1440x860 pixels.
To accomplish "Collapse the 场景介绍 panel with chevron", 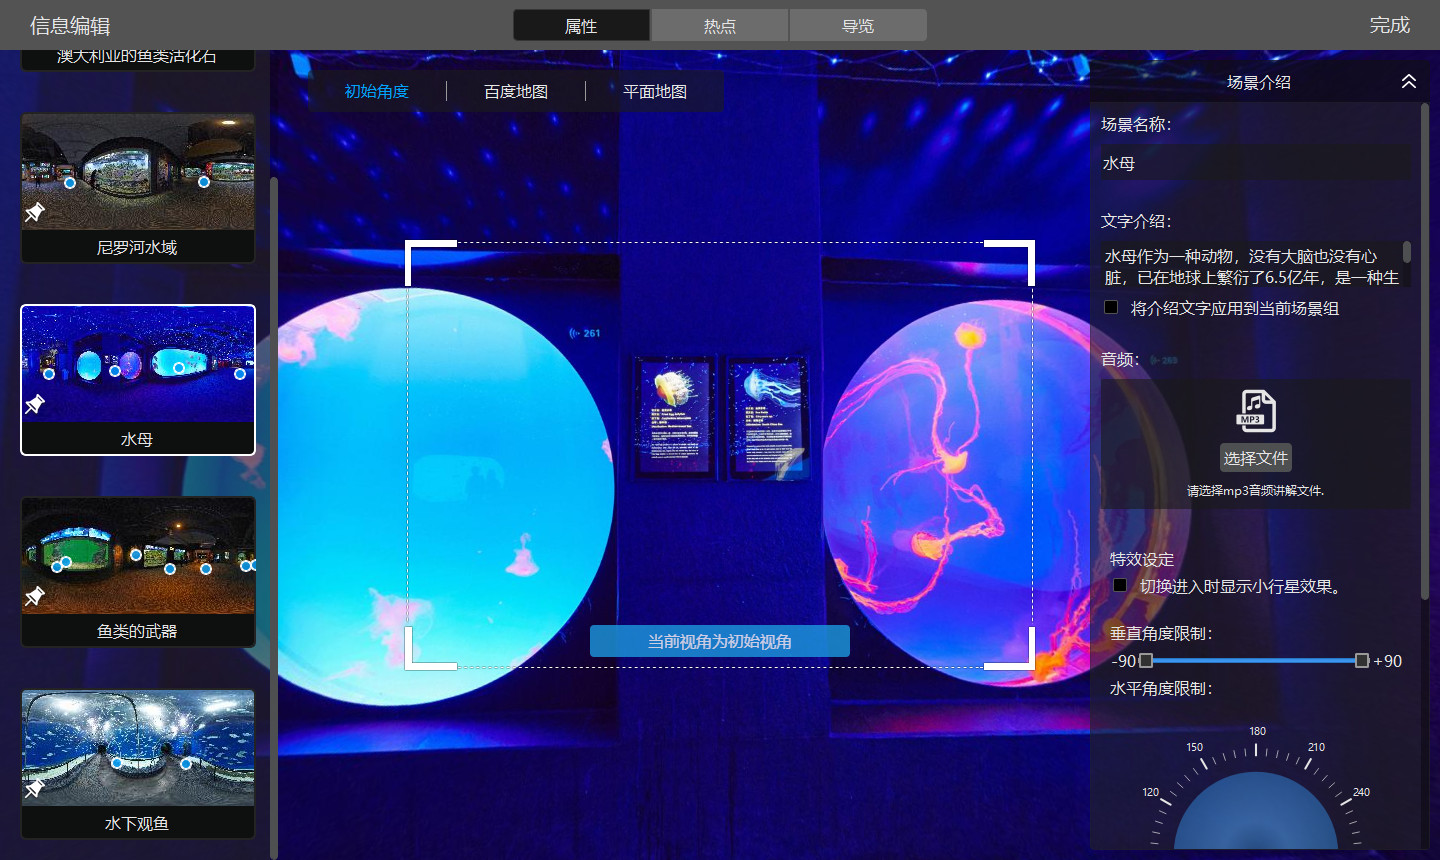I will (x=1408, y=82).
